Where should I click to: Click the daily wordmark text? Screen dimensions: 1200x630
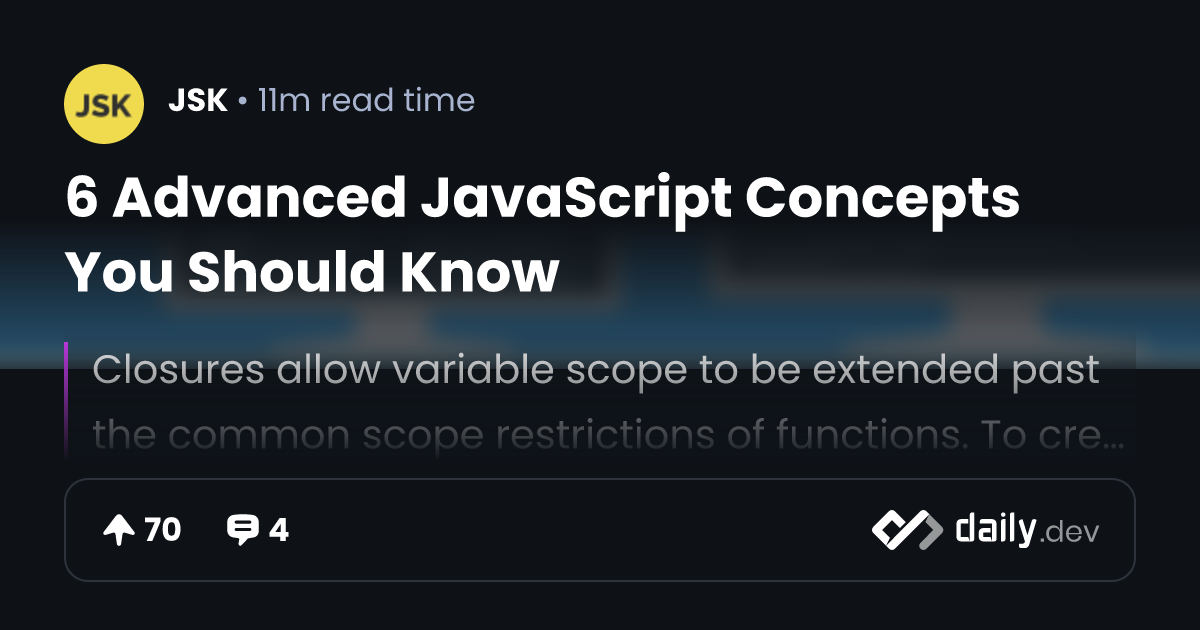click(994, 529)
